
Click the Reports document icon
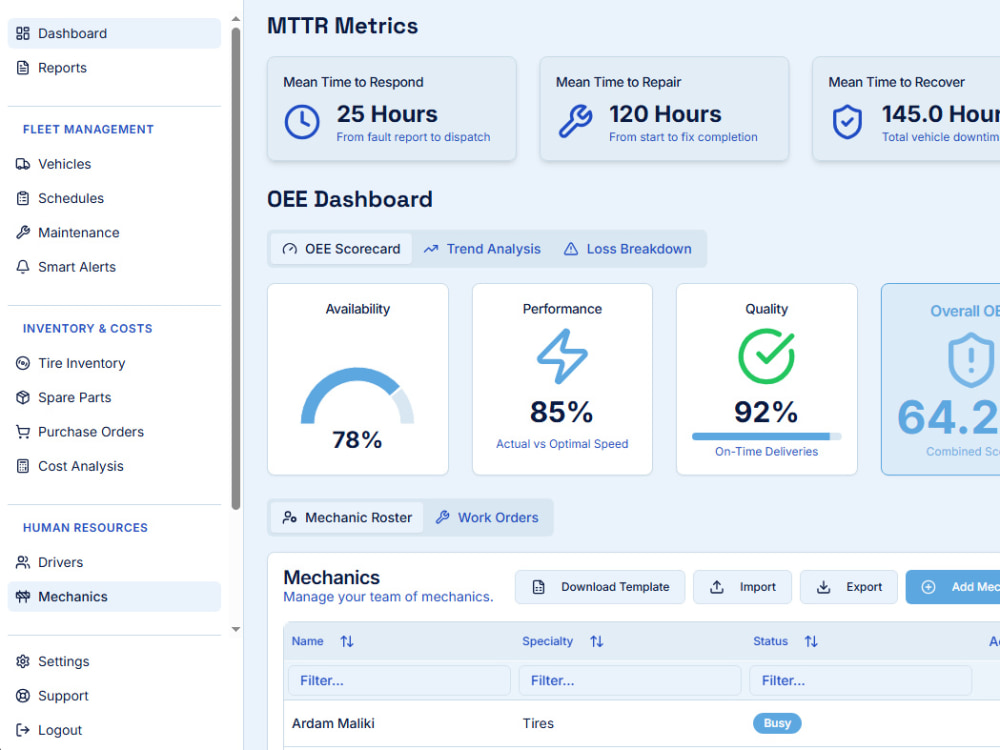(x=23, y=68)
